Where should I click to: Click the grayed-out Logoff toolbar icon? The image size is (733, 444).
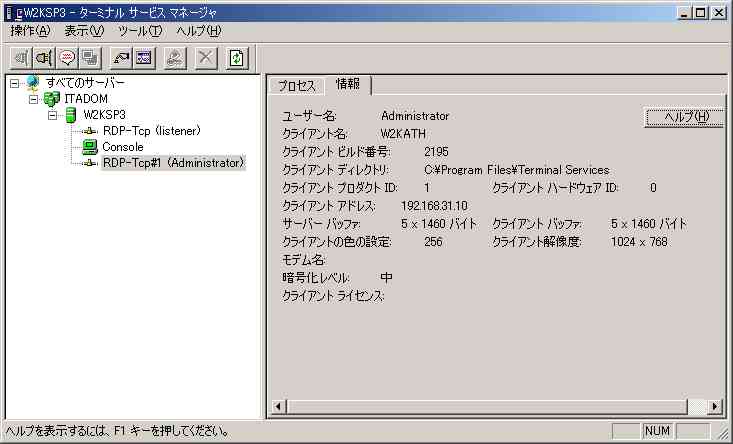pyautogui.click(x=175, y=58)
